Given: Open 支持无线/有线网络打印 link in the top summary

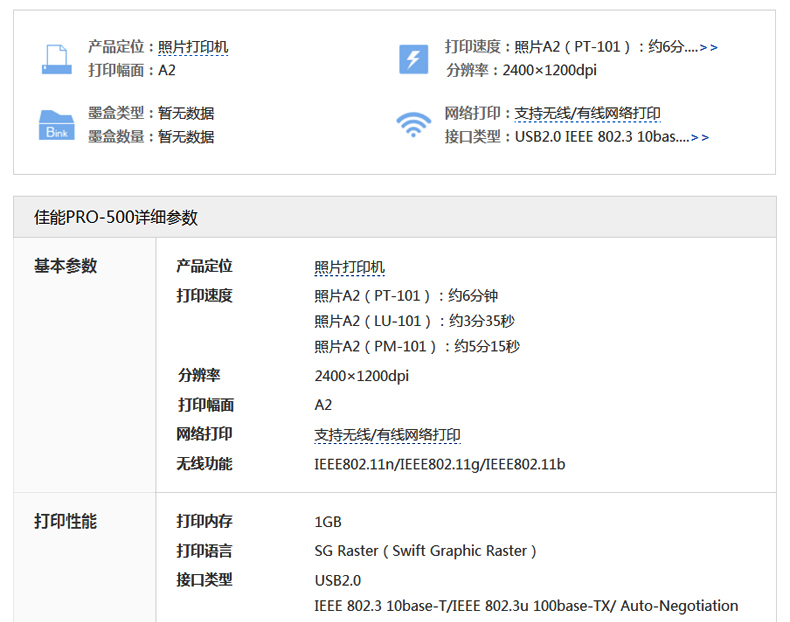Looking at the screenshot, I should 587,113.
